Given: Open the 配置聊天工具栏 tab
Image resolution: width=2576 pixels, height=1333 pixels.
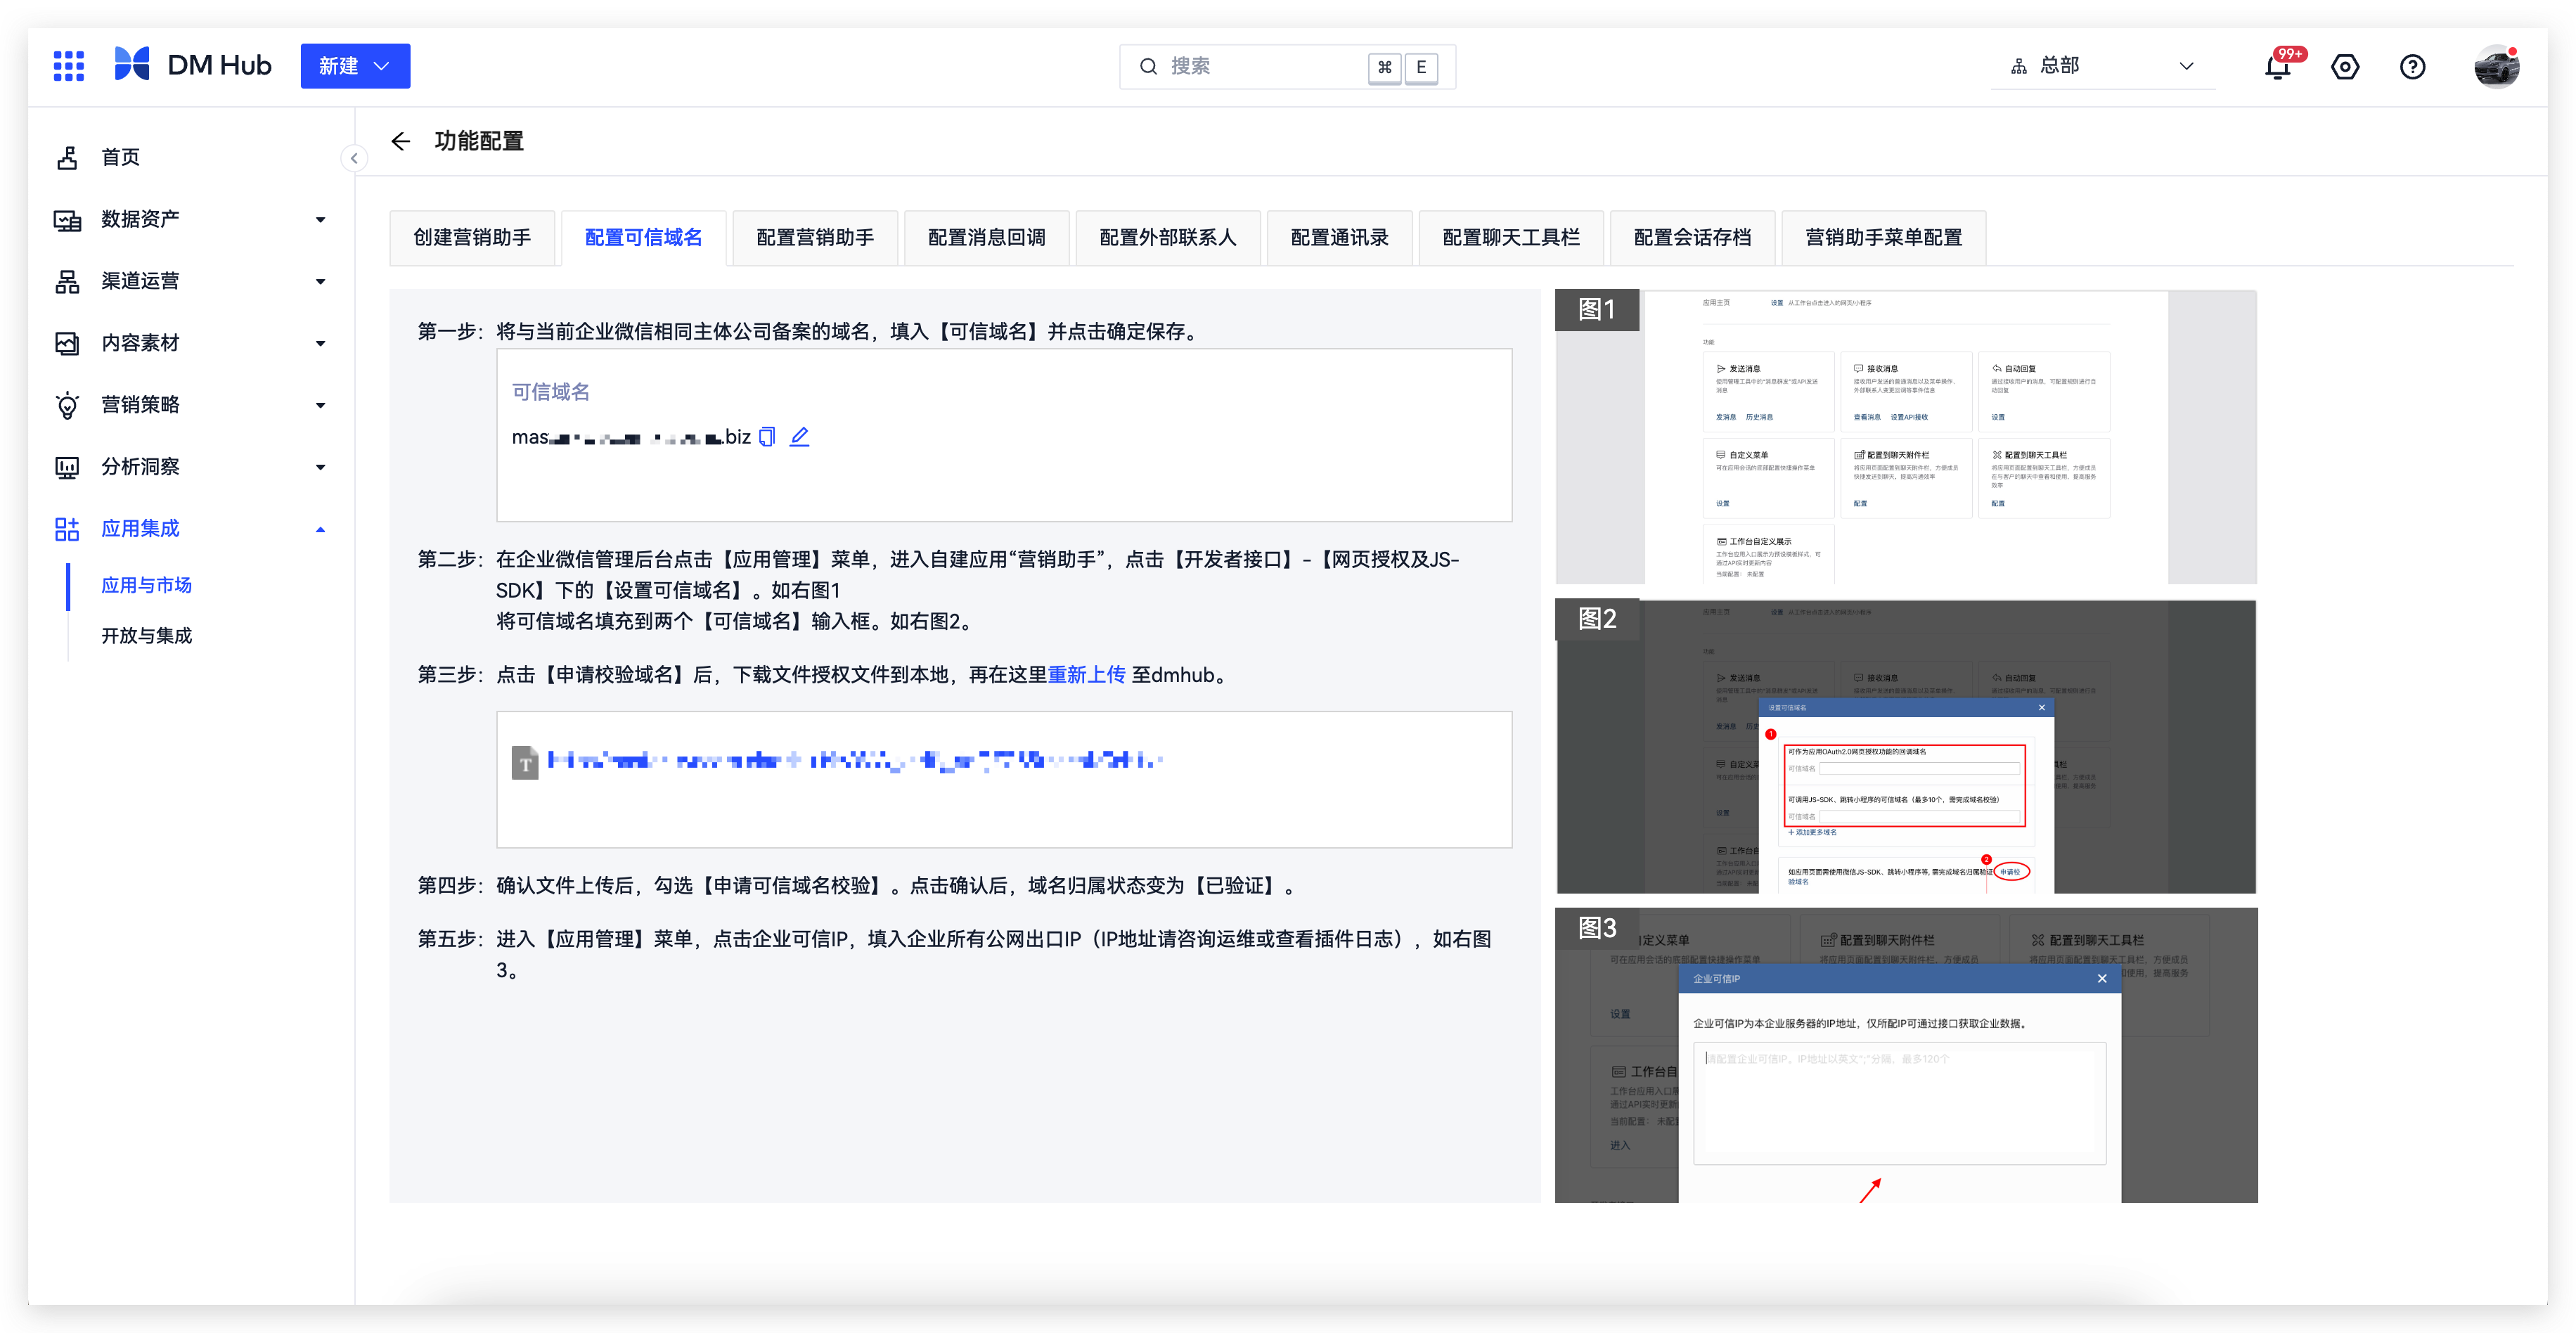Looking at the screenshot, I should click(x=1511, y=238).
